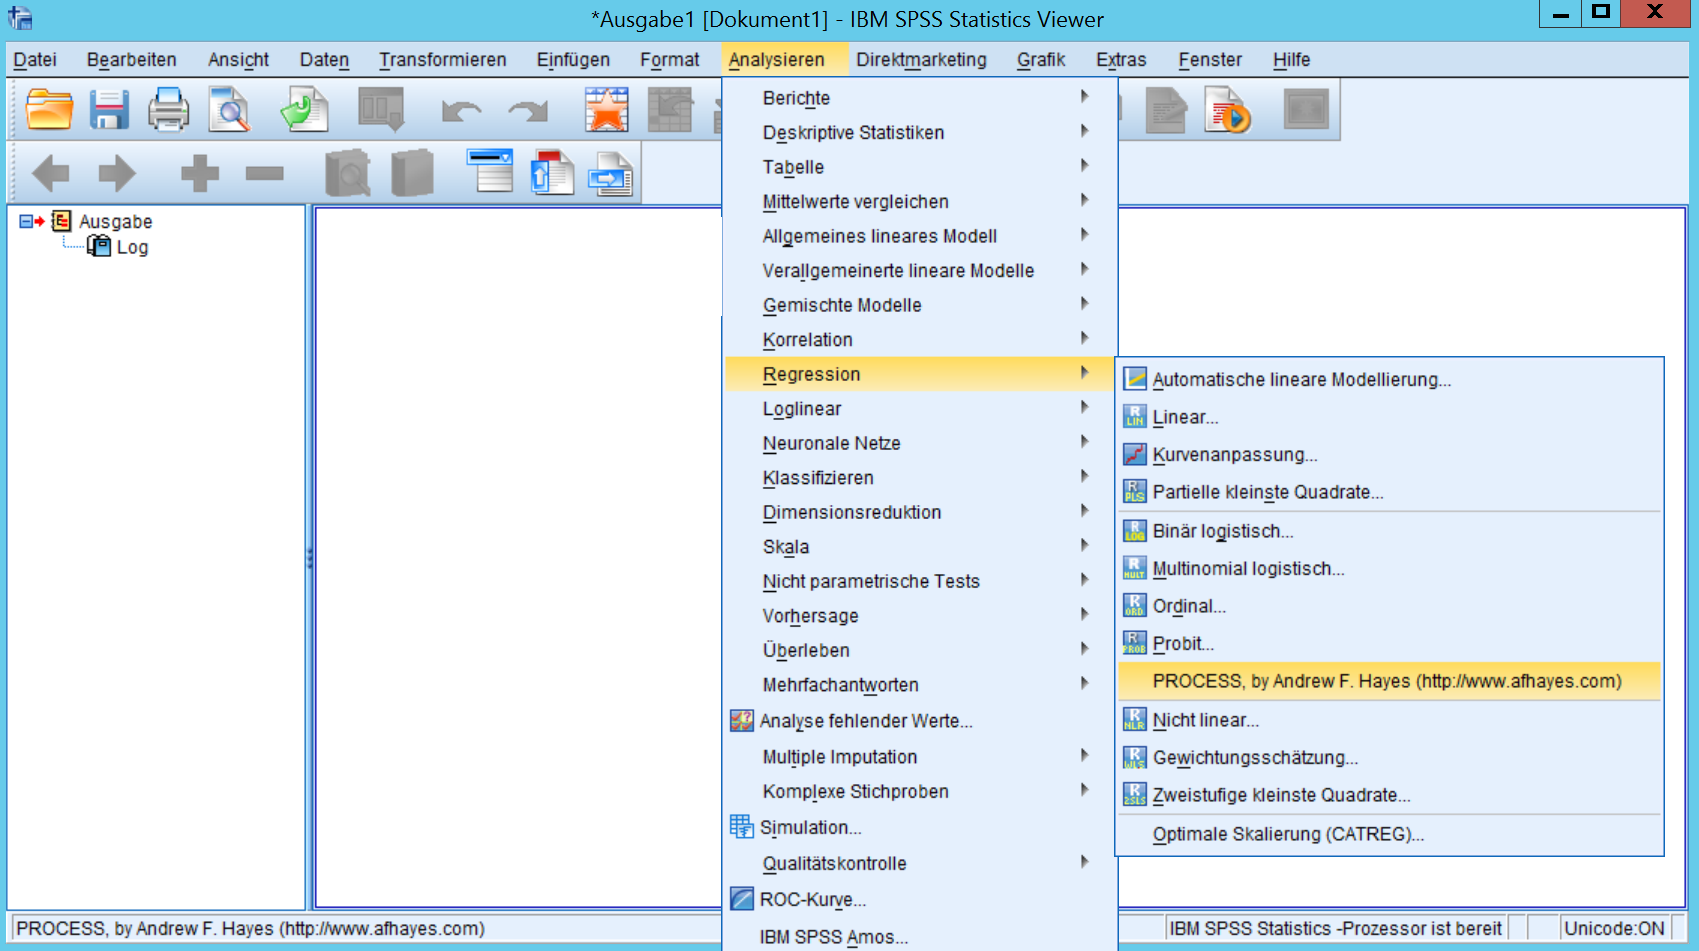Open the ROC-Kurve... entry
1699x951 pixels.
[x=919, y=899]
